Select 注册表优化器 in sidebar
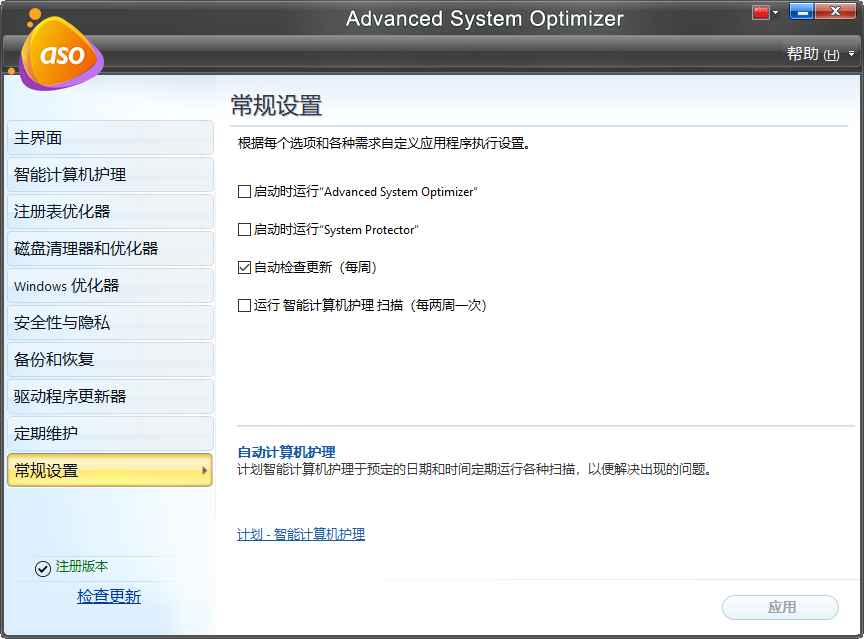864x639 pixels. [110, 212]
